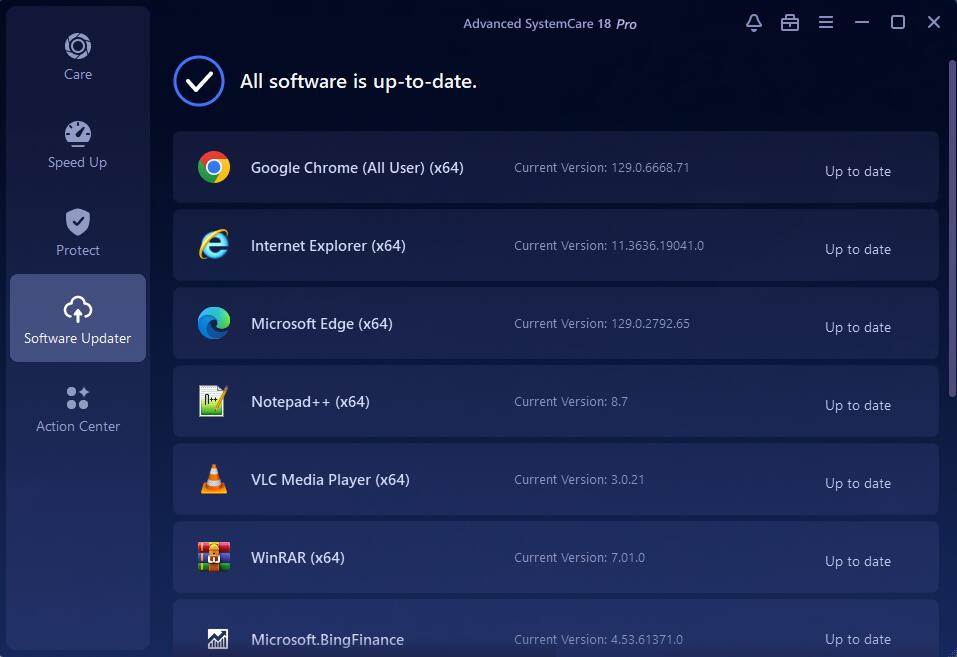957x657 pixels.
Task: Click Up to date status for Microsoft Edge
Action: pyautogui.click(x=858, y=328)
